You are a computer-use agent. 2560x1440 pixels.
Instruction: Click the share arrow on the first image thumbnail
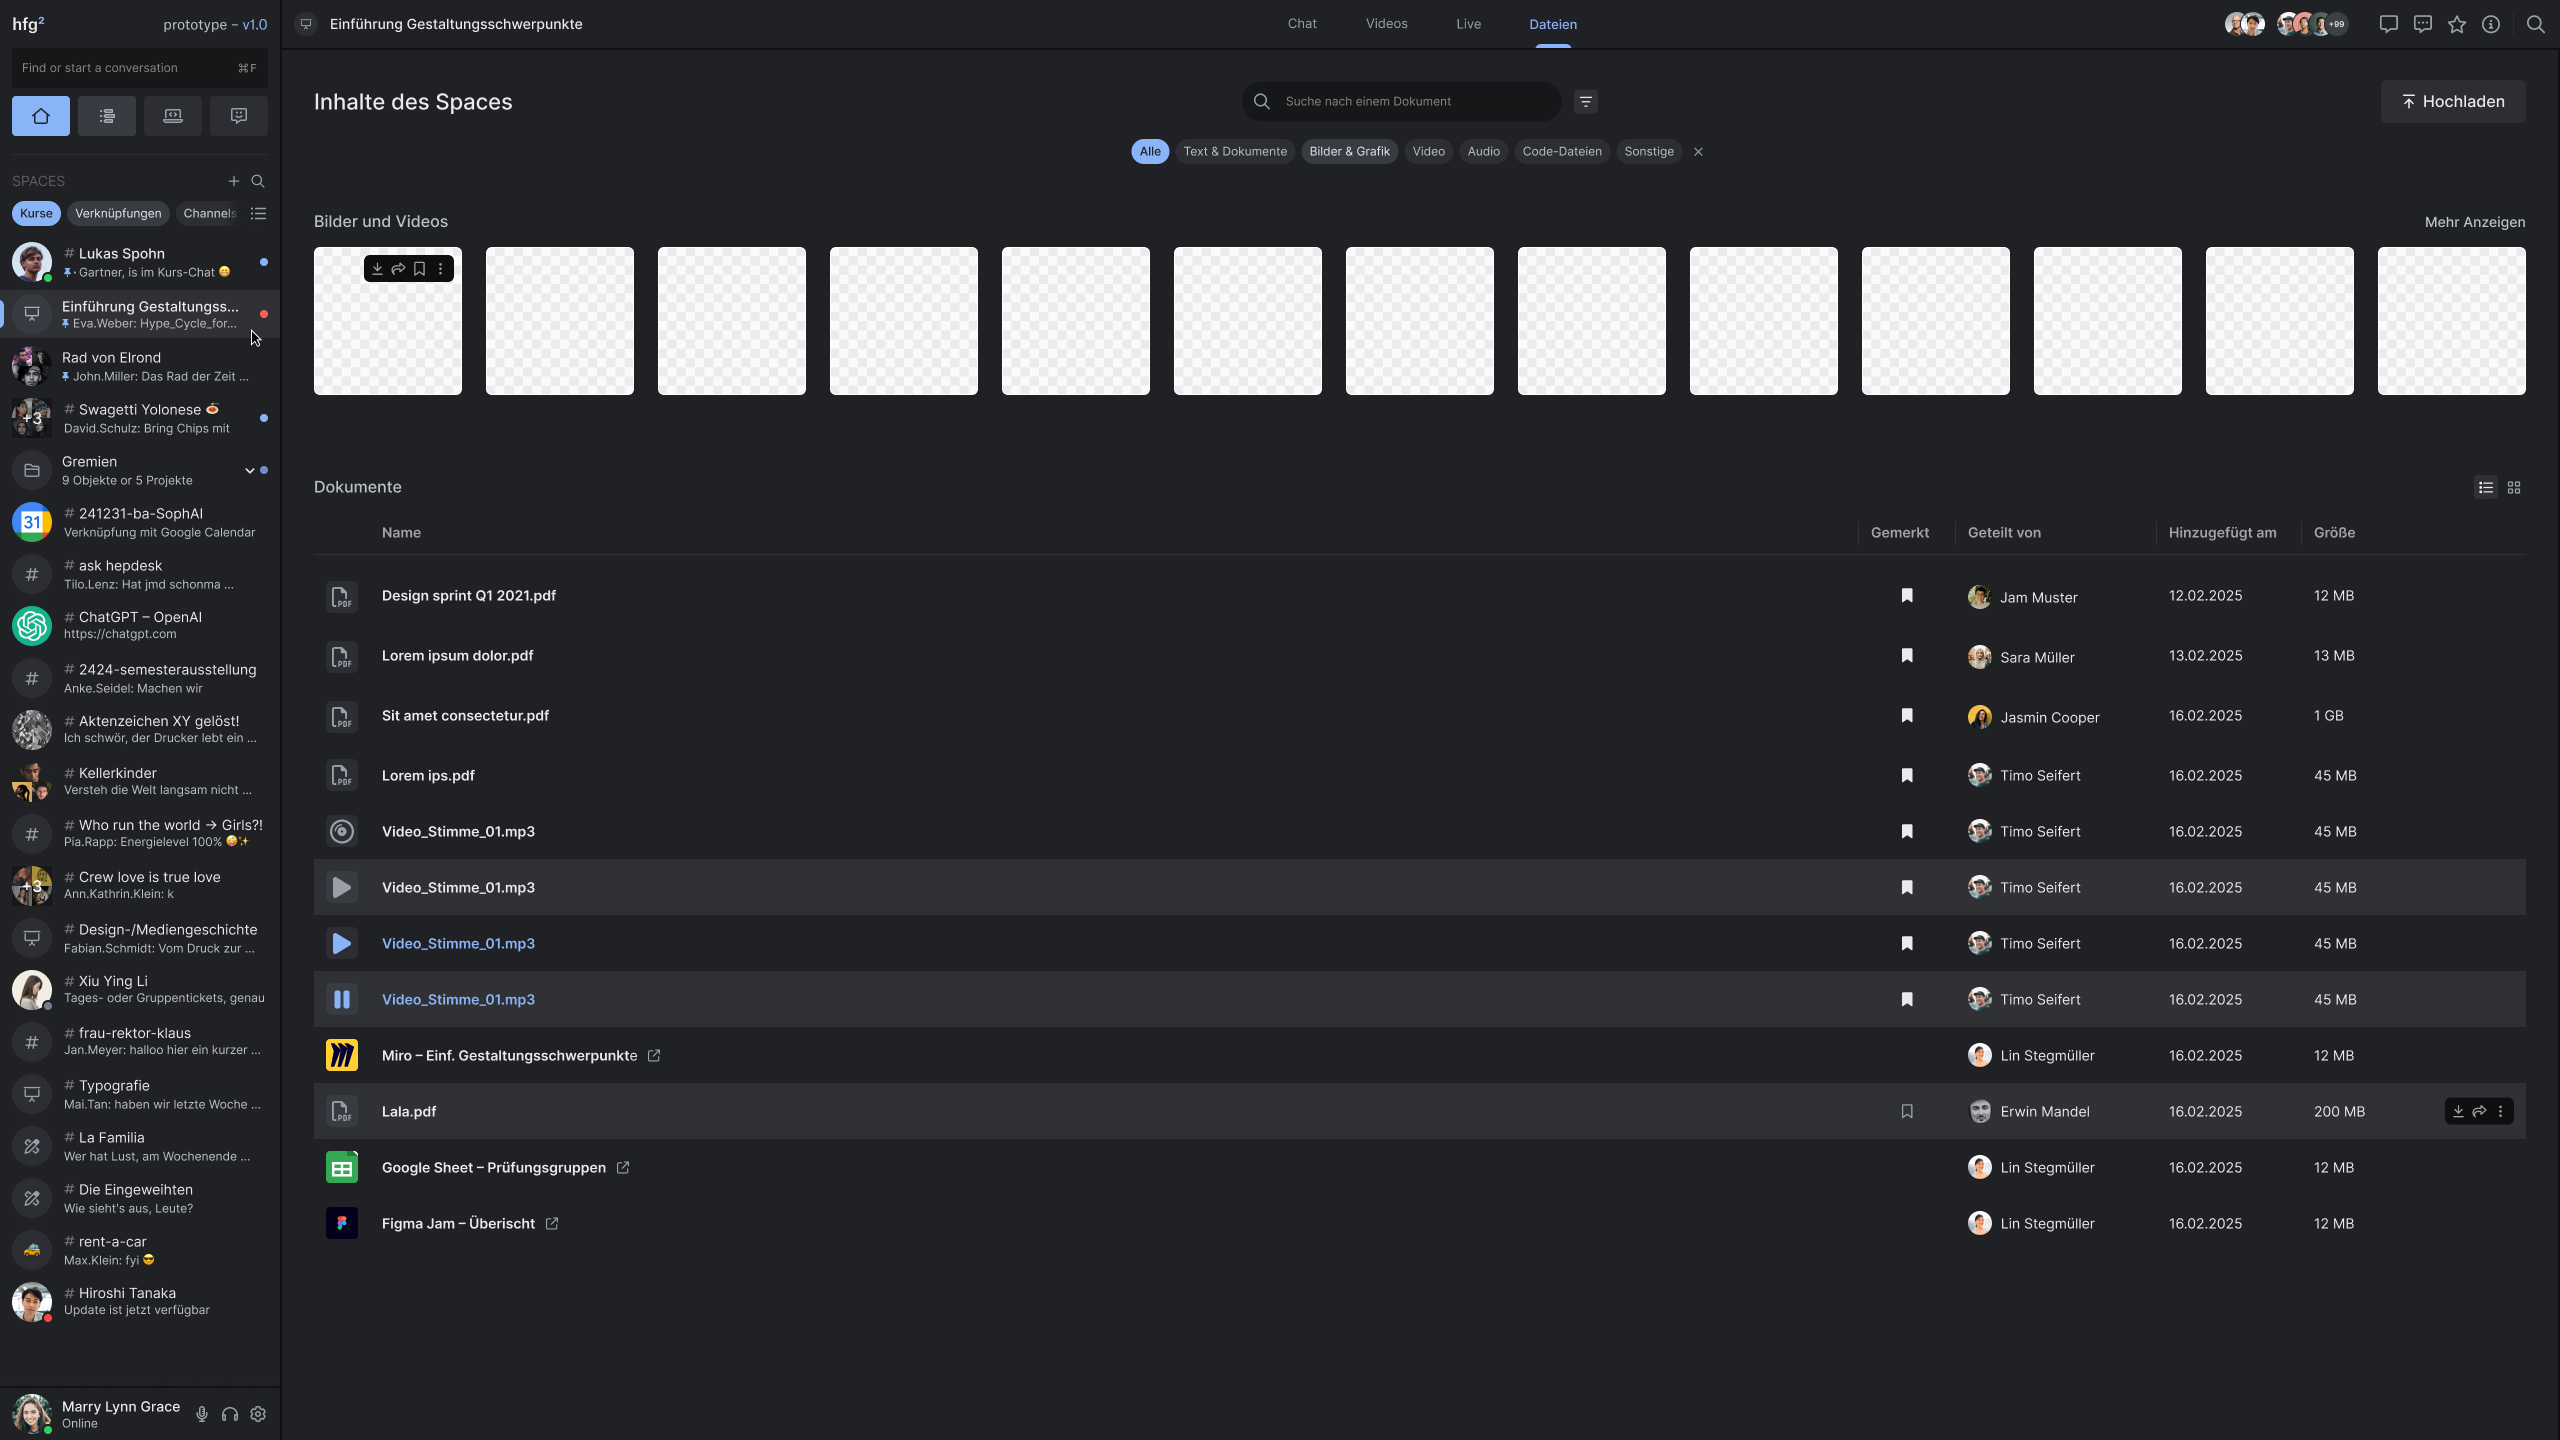[x=398, y=269]
